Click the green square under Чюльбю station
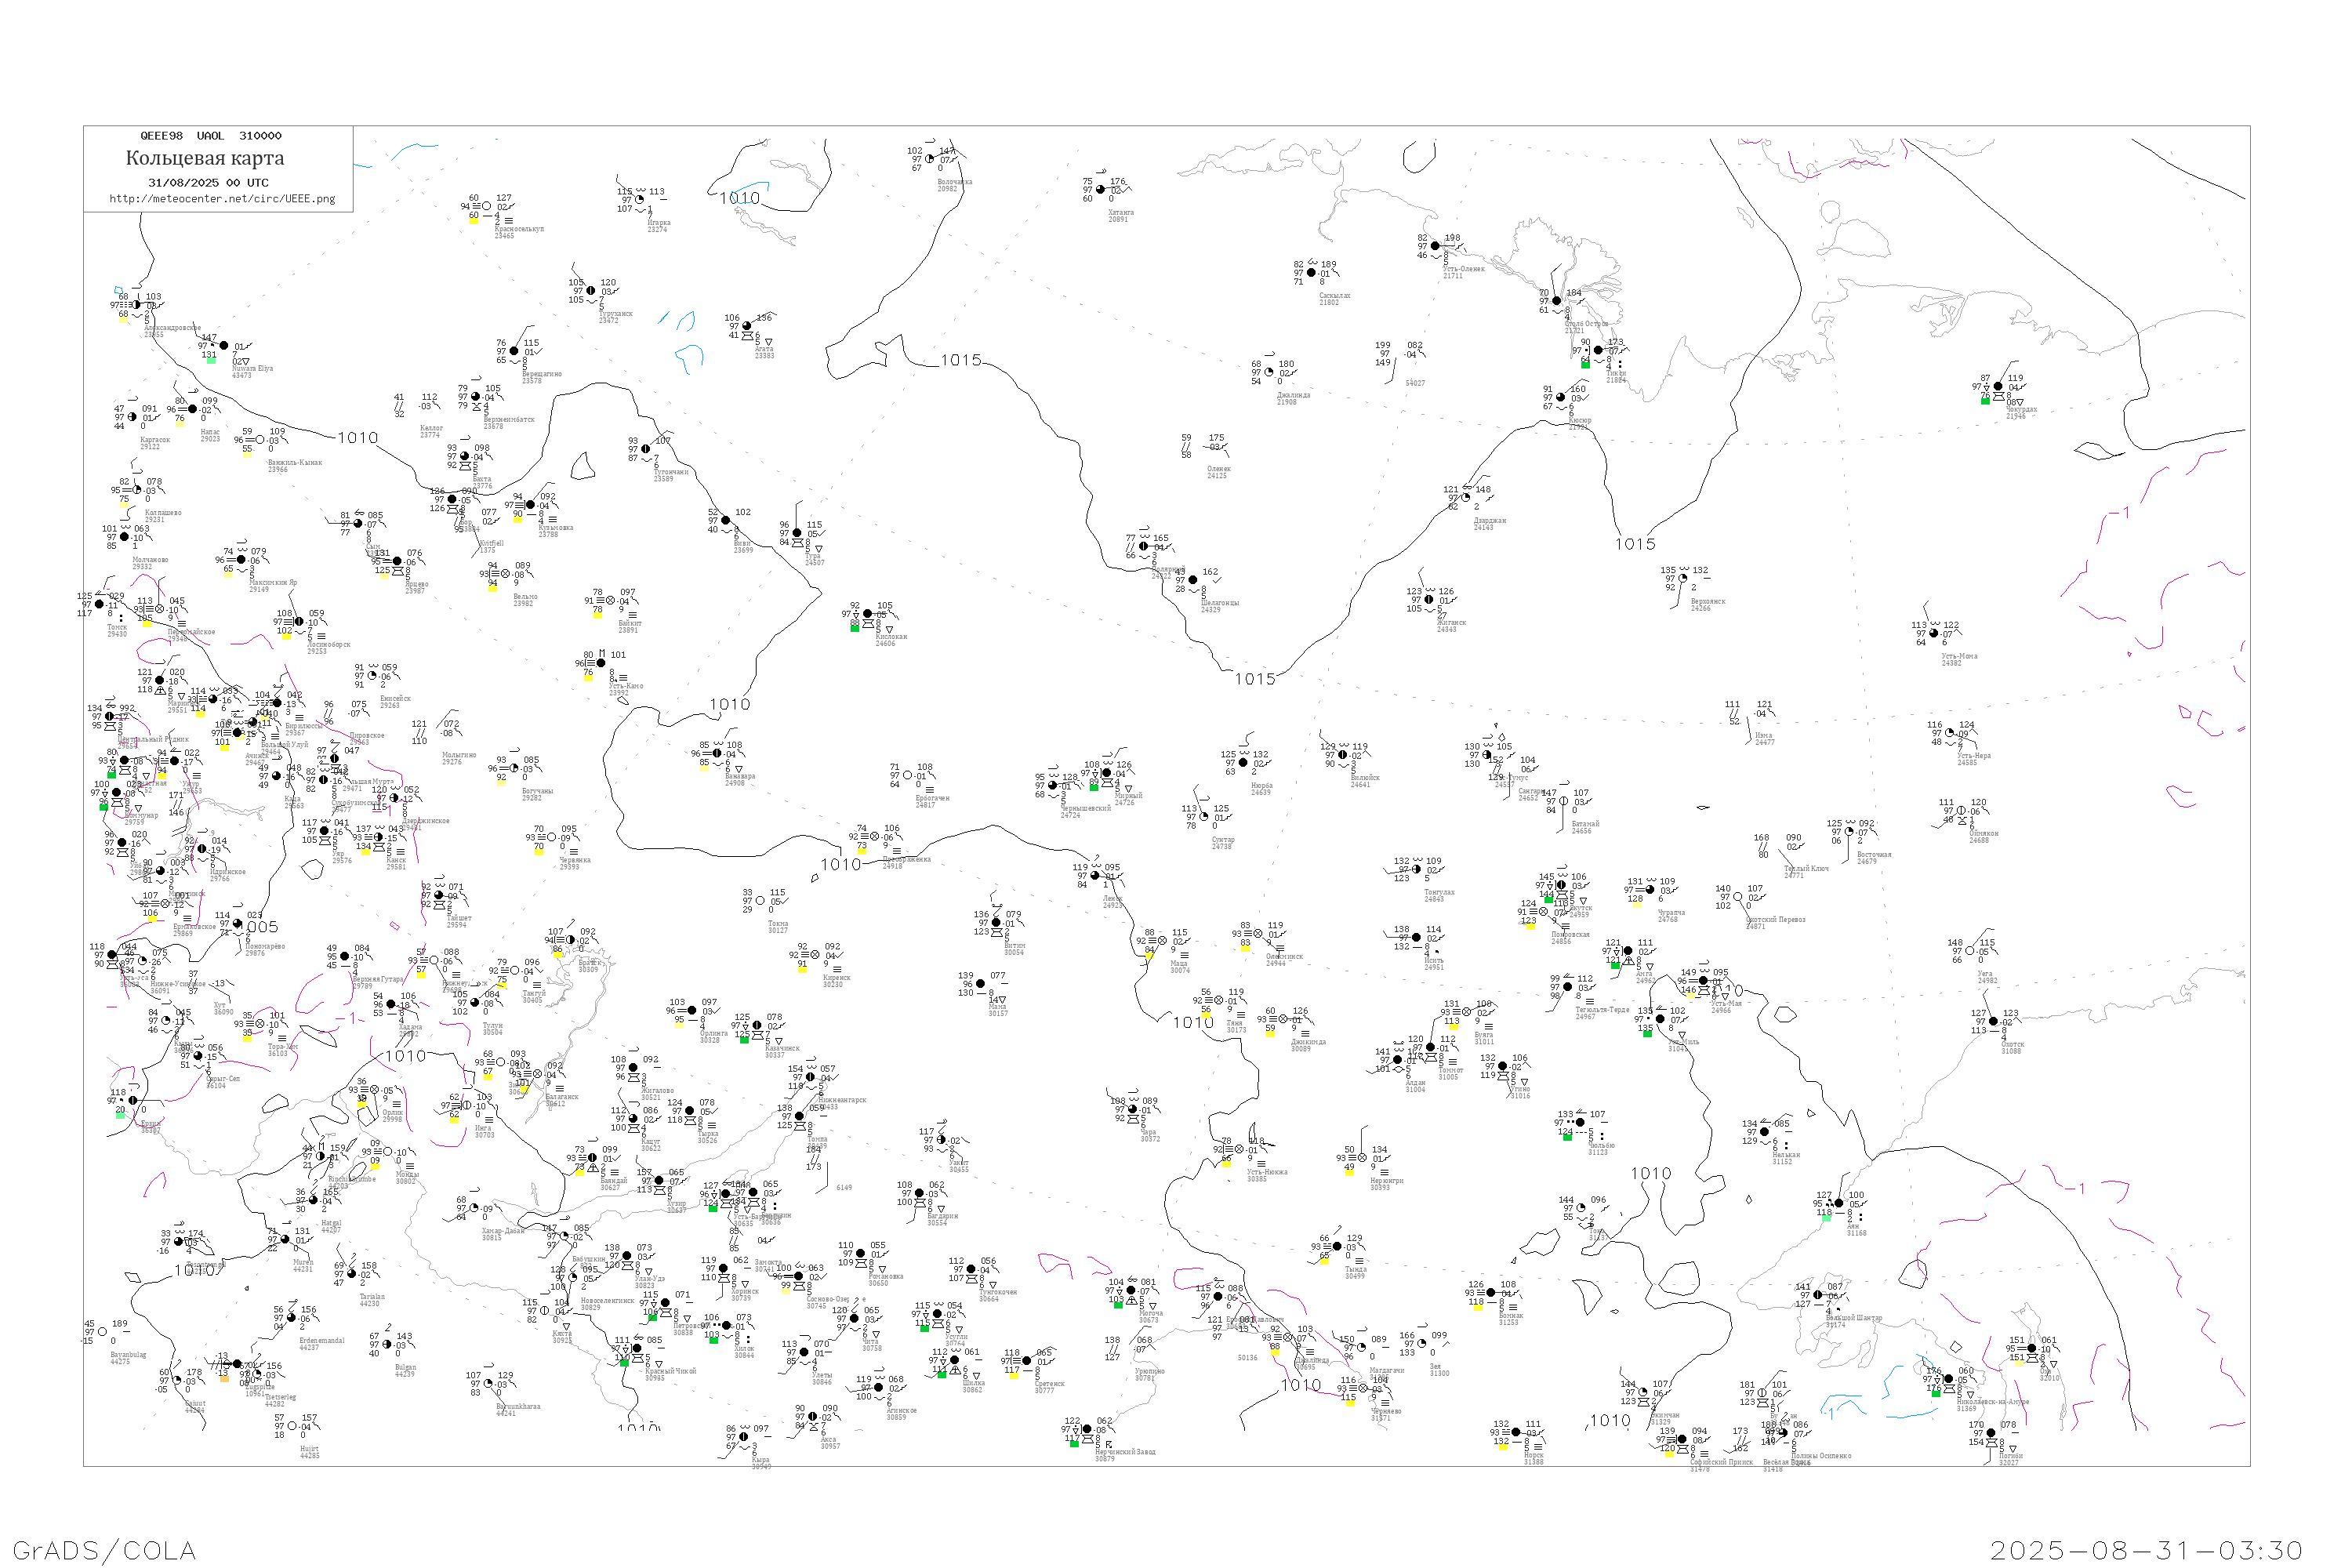The height and width of the screenshot is (1568, 2352). 1567,1138
